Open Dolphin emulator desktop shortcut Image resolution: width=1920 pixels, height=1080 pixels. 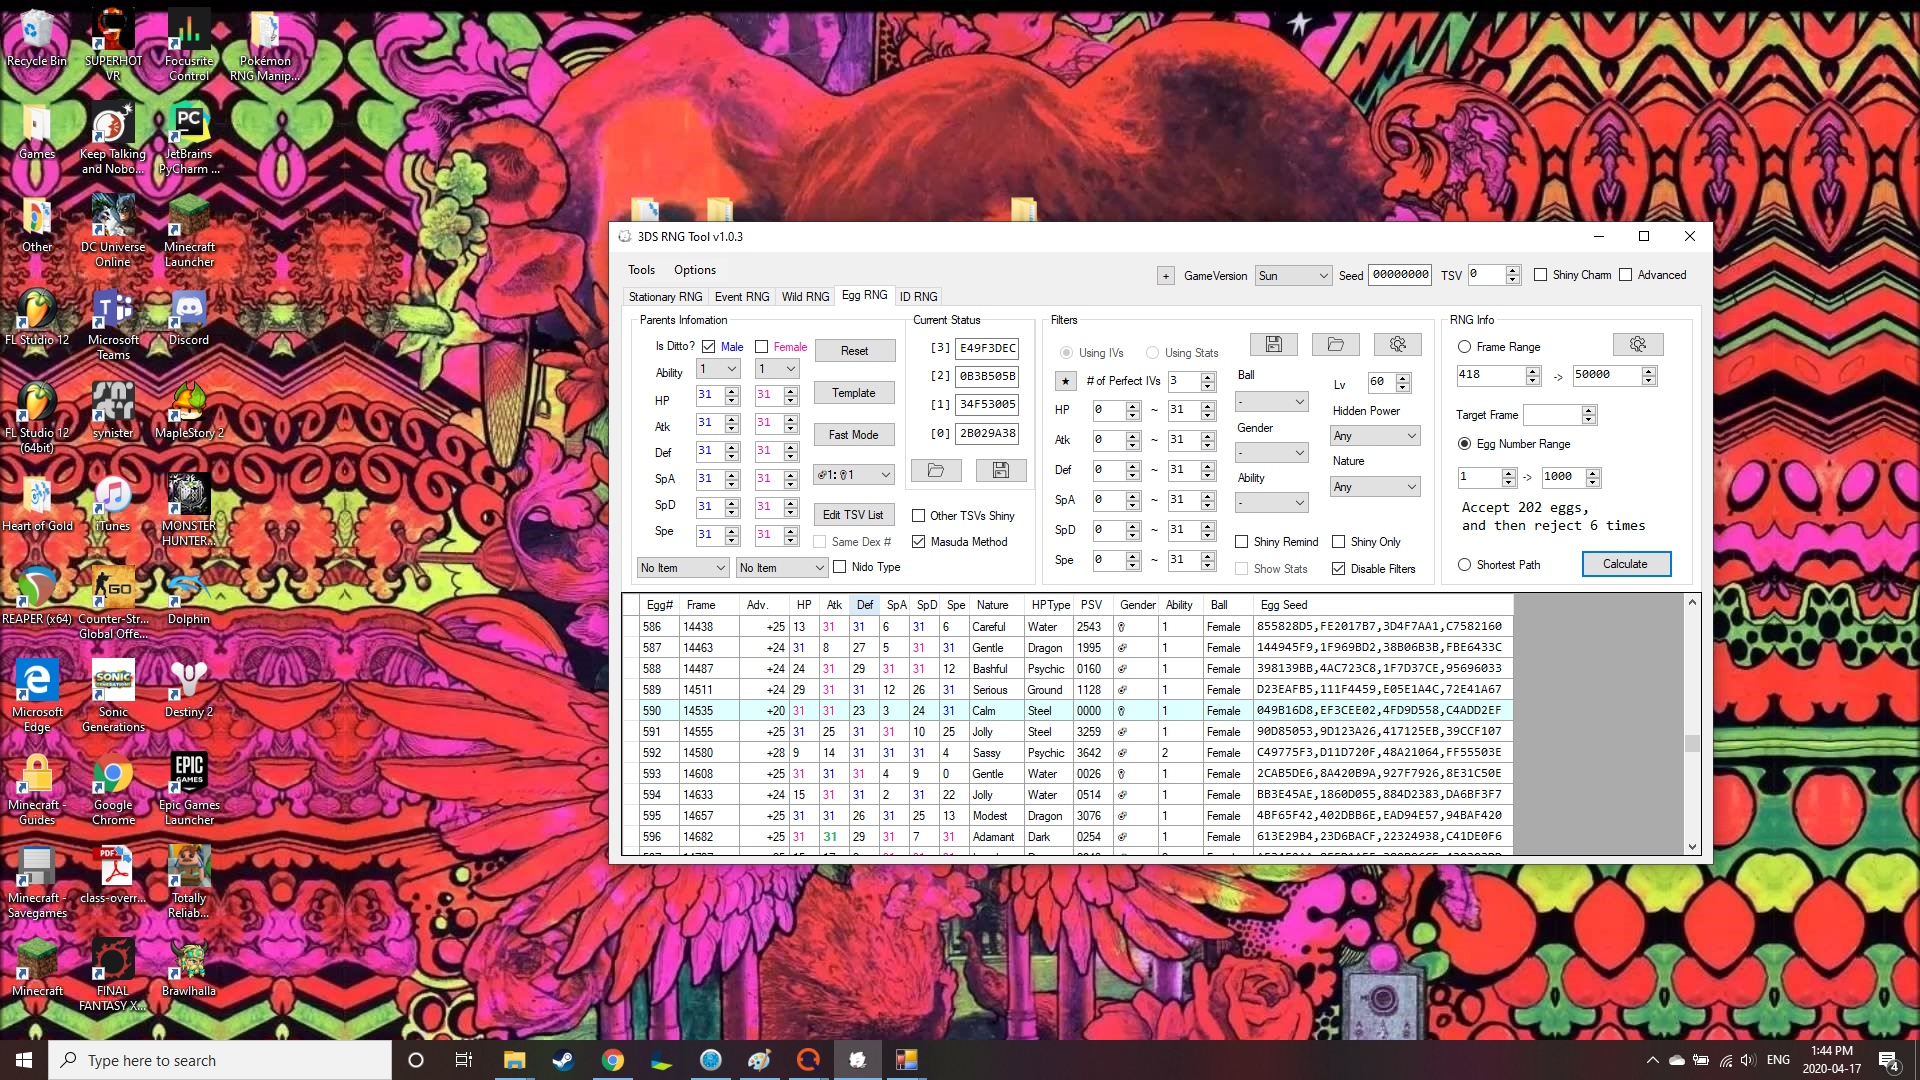pyautogui.click(x=189, y=597)
